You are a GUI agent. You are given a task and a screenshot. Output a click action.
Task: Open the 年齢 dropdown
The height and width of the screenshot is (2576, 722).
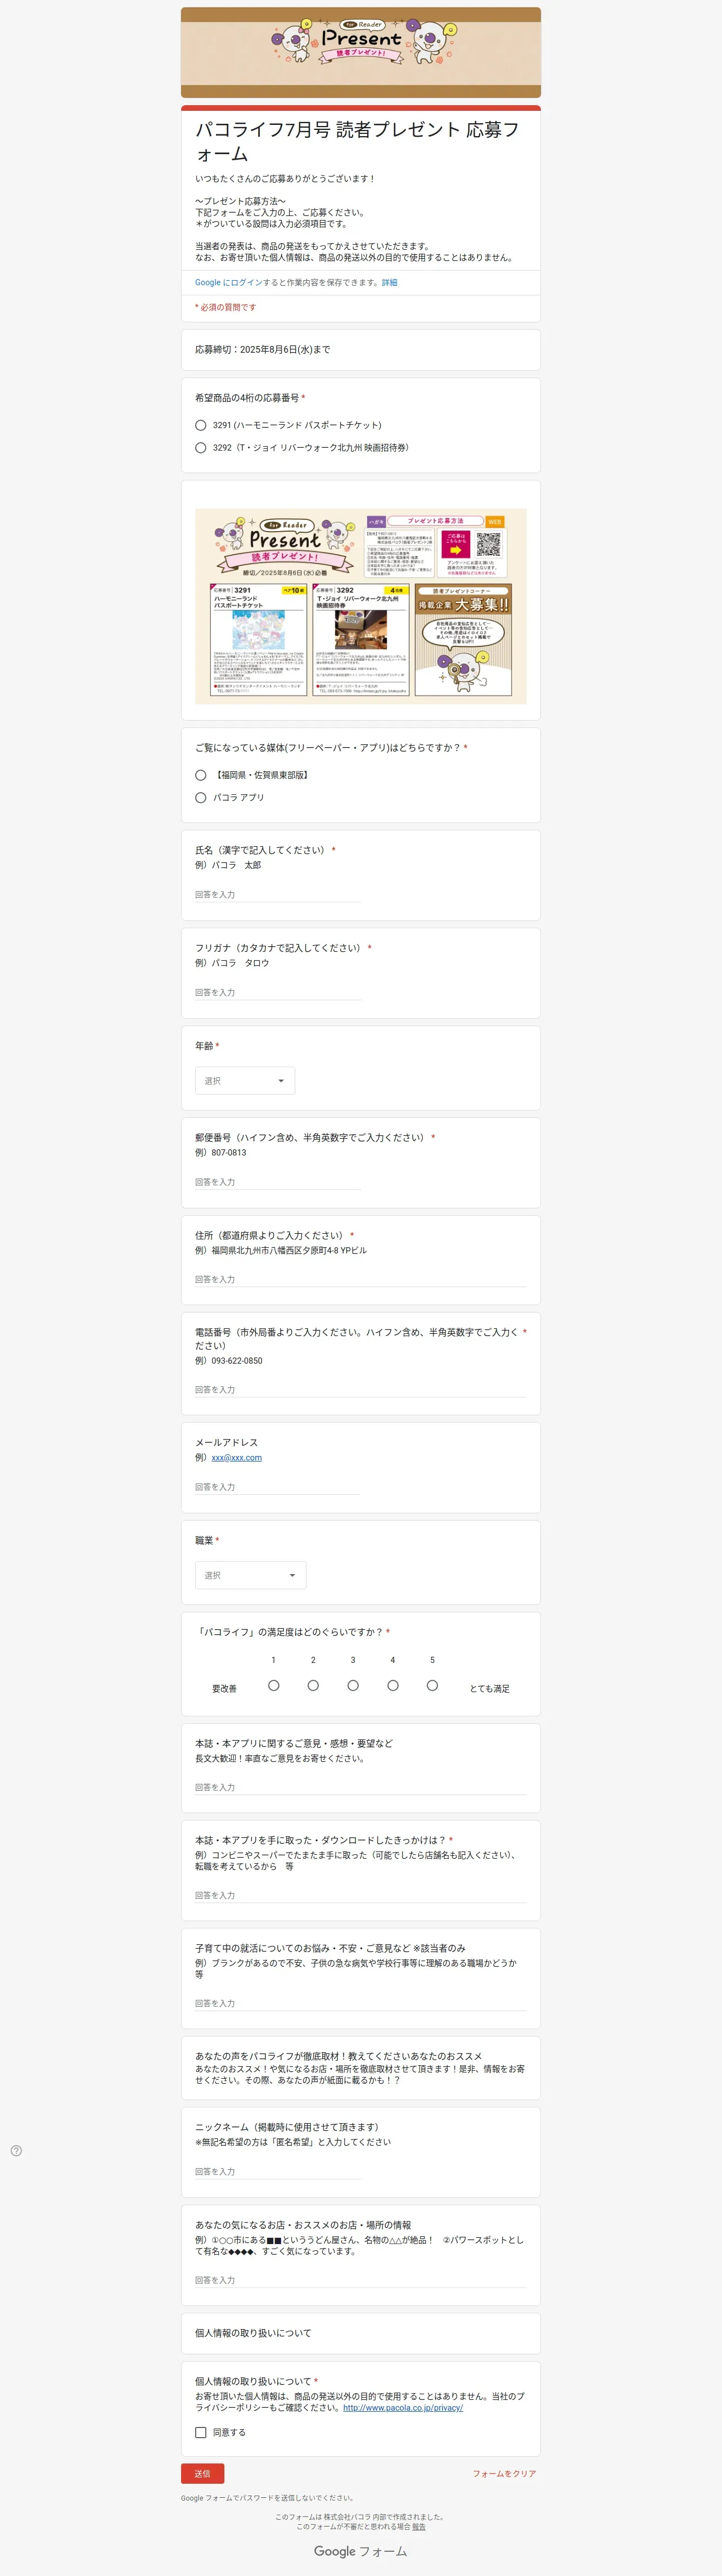[245, 1081]
